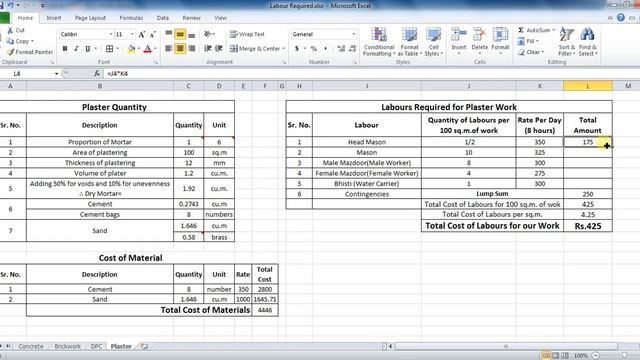The image size is (640, 360).
Task: Switch to the Formulas tab
Action: coord(131,18)
